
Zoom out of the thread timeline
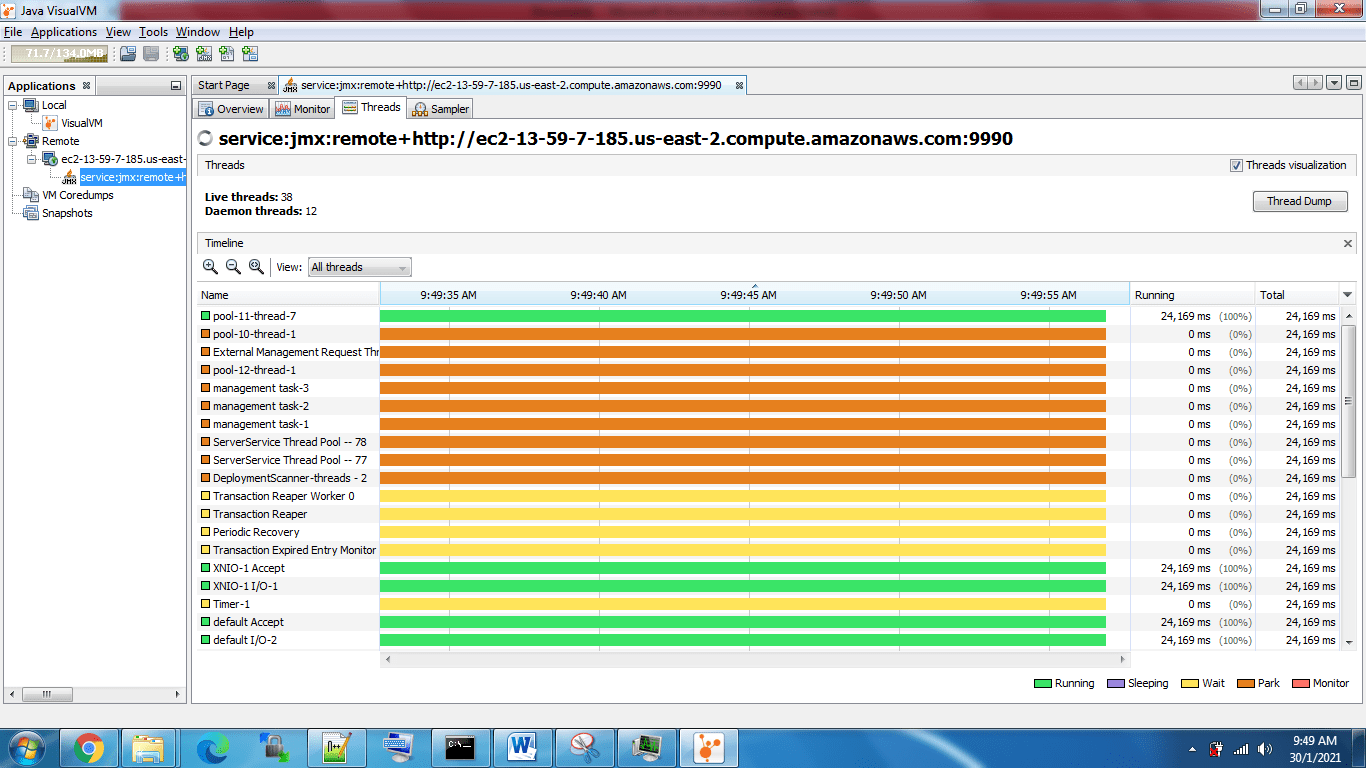click(x=233, y=267)
